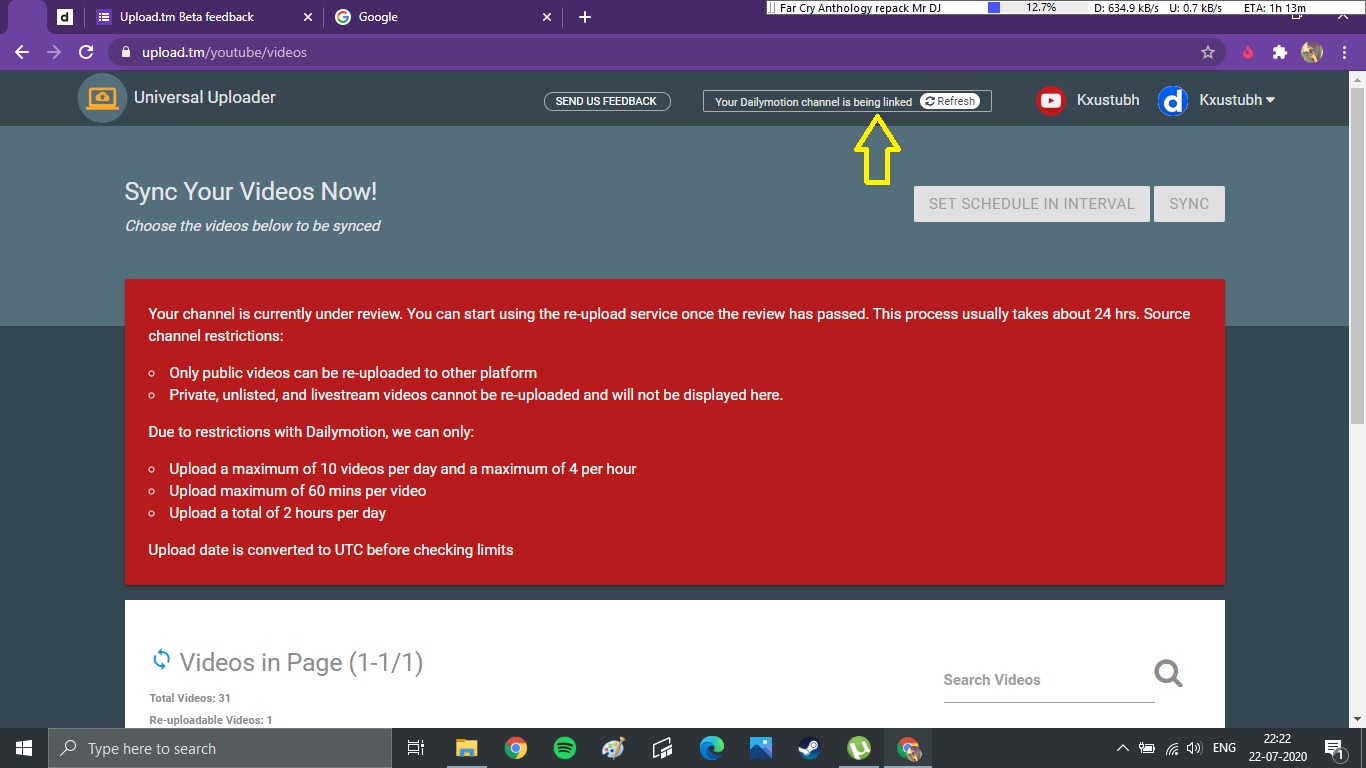This screenshot has height=768, width=1366.
Task: Click the Windows taskbar search box
Action: tap(220, 748)
